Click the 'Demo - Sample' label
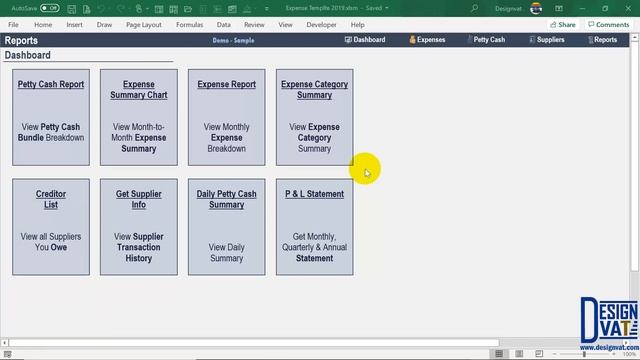 click(x=233, y=40)
